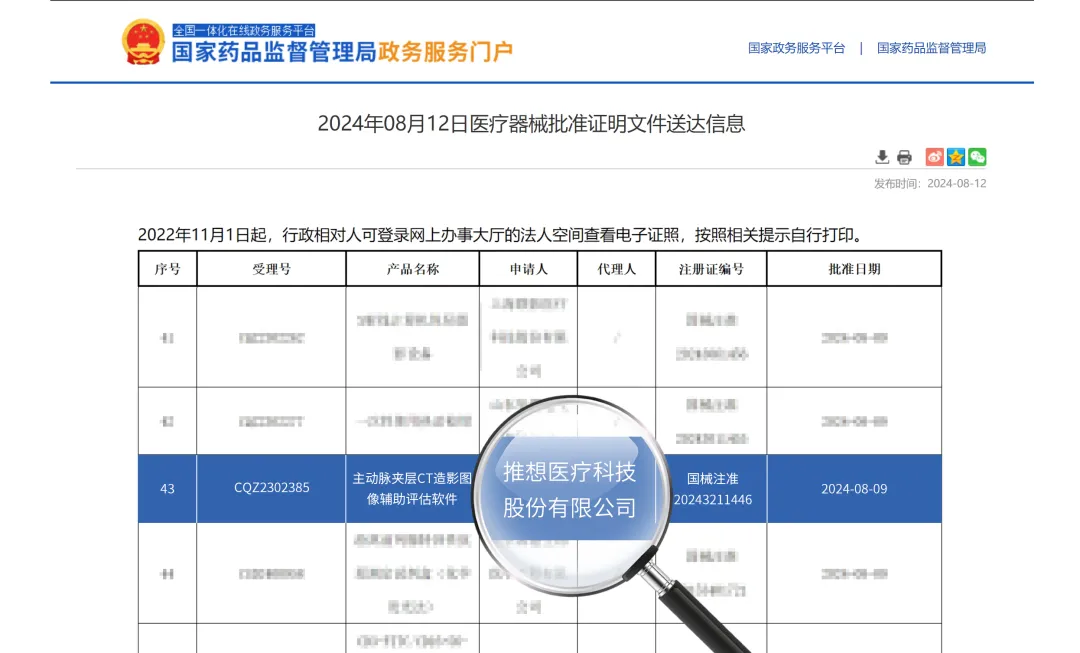Share via the QZone star icon

tap(956, 157)
